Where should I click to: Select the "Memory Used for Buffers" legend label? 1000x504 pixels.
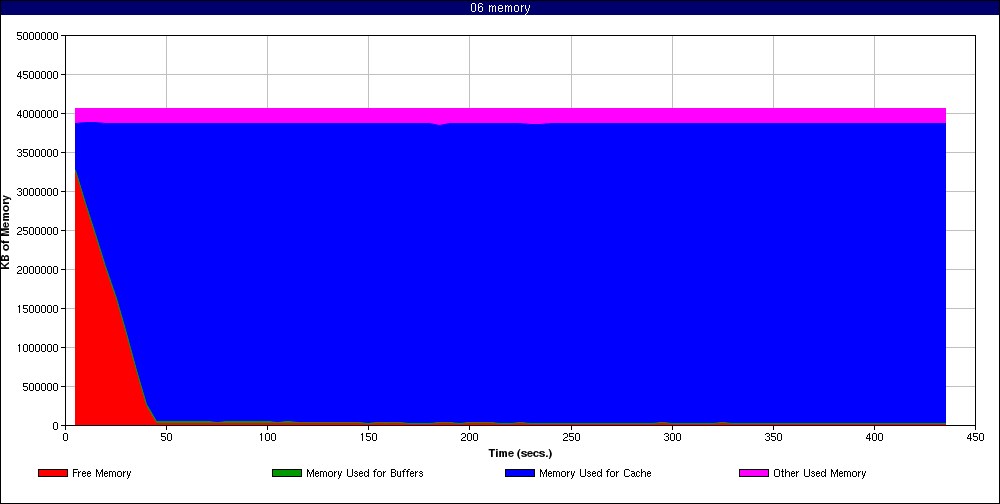point(365,473)
